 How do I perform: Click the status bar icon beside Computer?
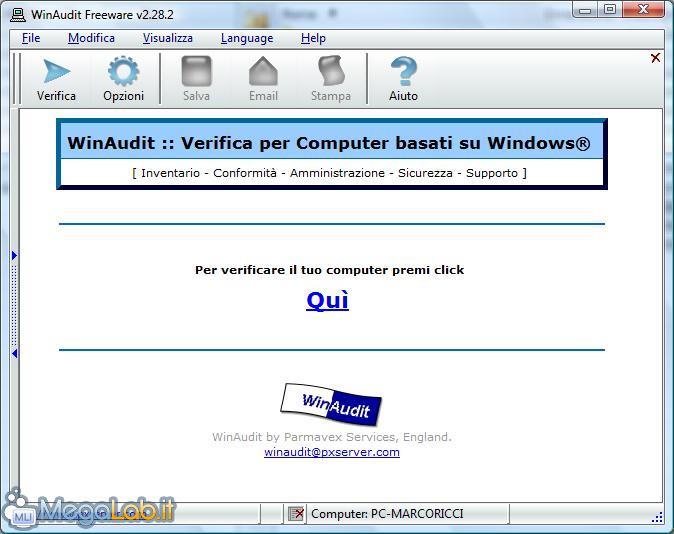pyautogui.click(x=296, y=513)
